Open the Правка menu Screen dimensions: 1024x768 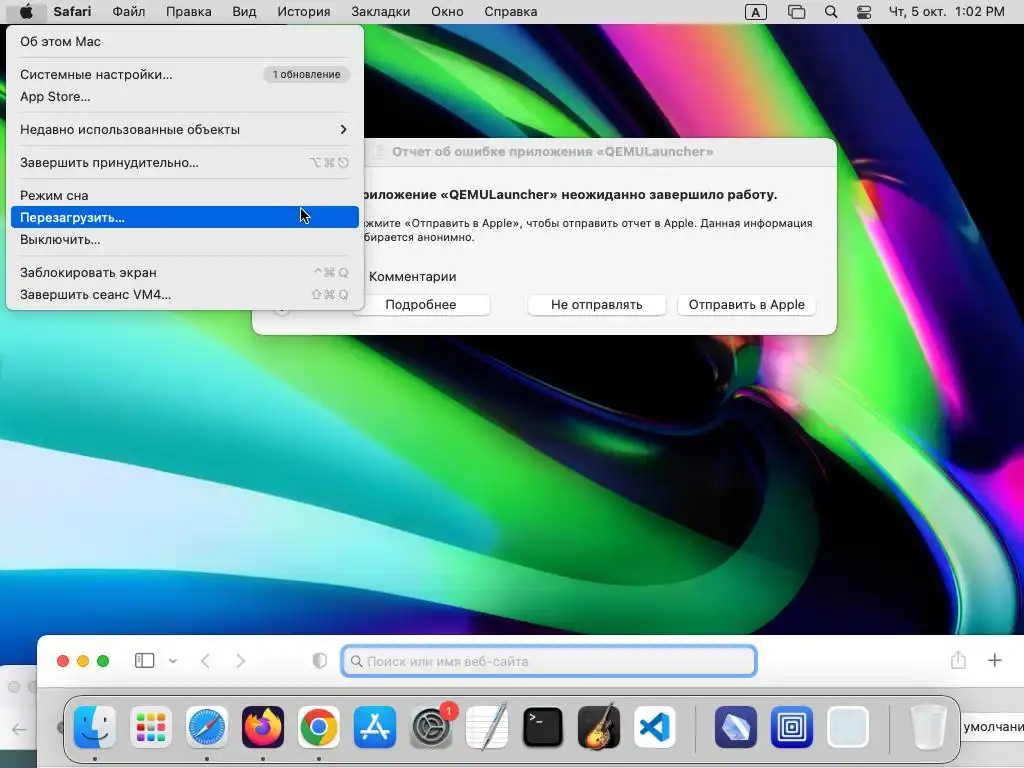(x=188, y=12)
